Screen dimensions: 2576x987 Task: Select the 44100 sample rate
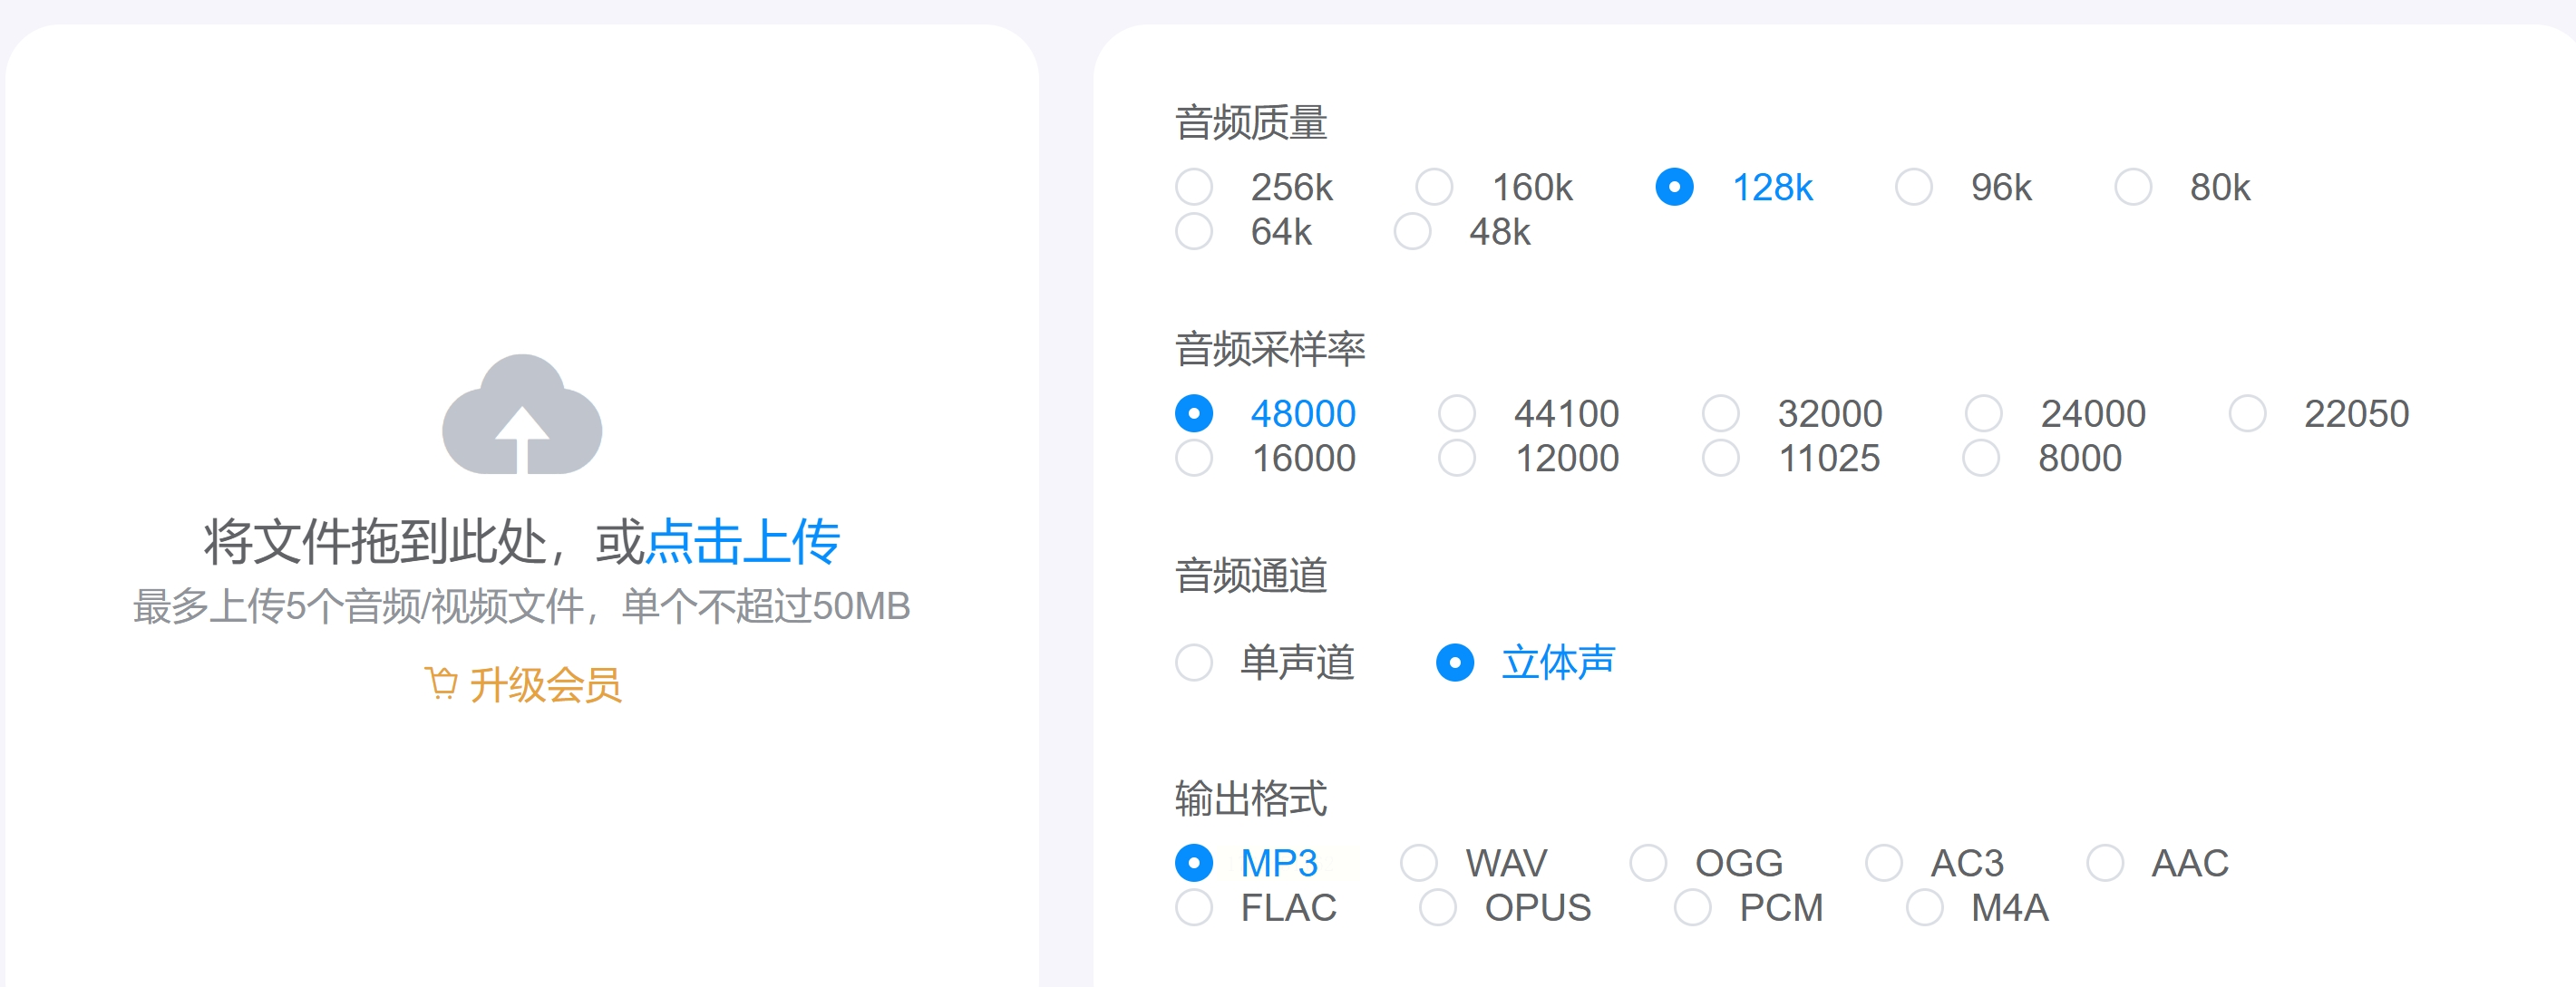tap(1456, 413)
